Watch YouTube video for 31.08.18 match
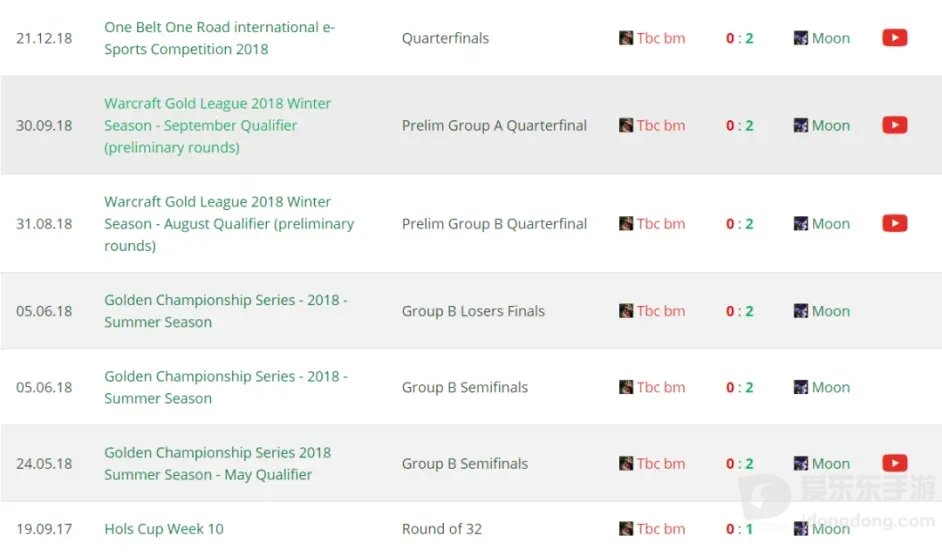Screen dimensions: 942x556 895,224
